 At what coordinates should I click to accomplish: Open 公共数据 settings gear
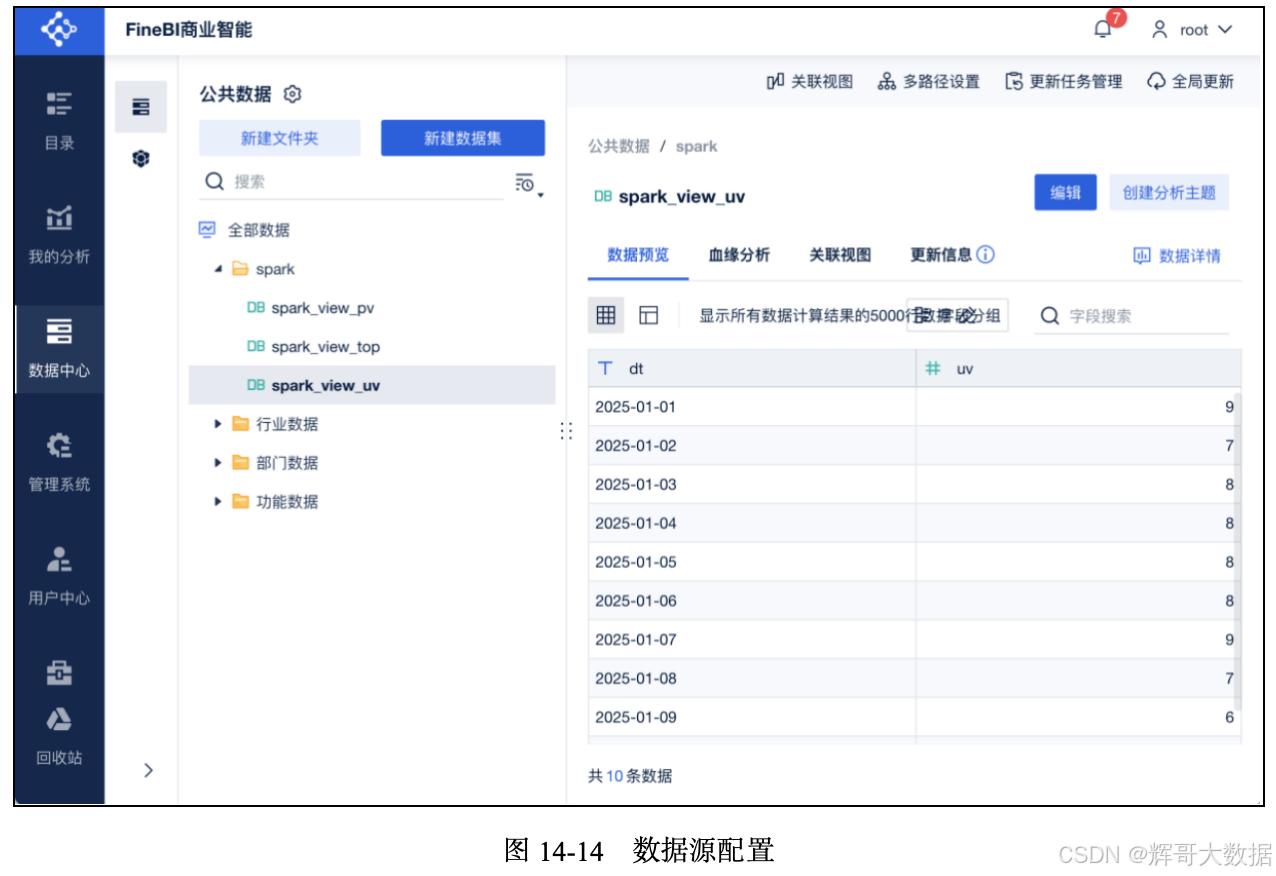click(292, 94)
